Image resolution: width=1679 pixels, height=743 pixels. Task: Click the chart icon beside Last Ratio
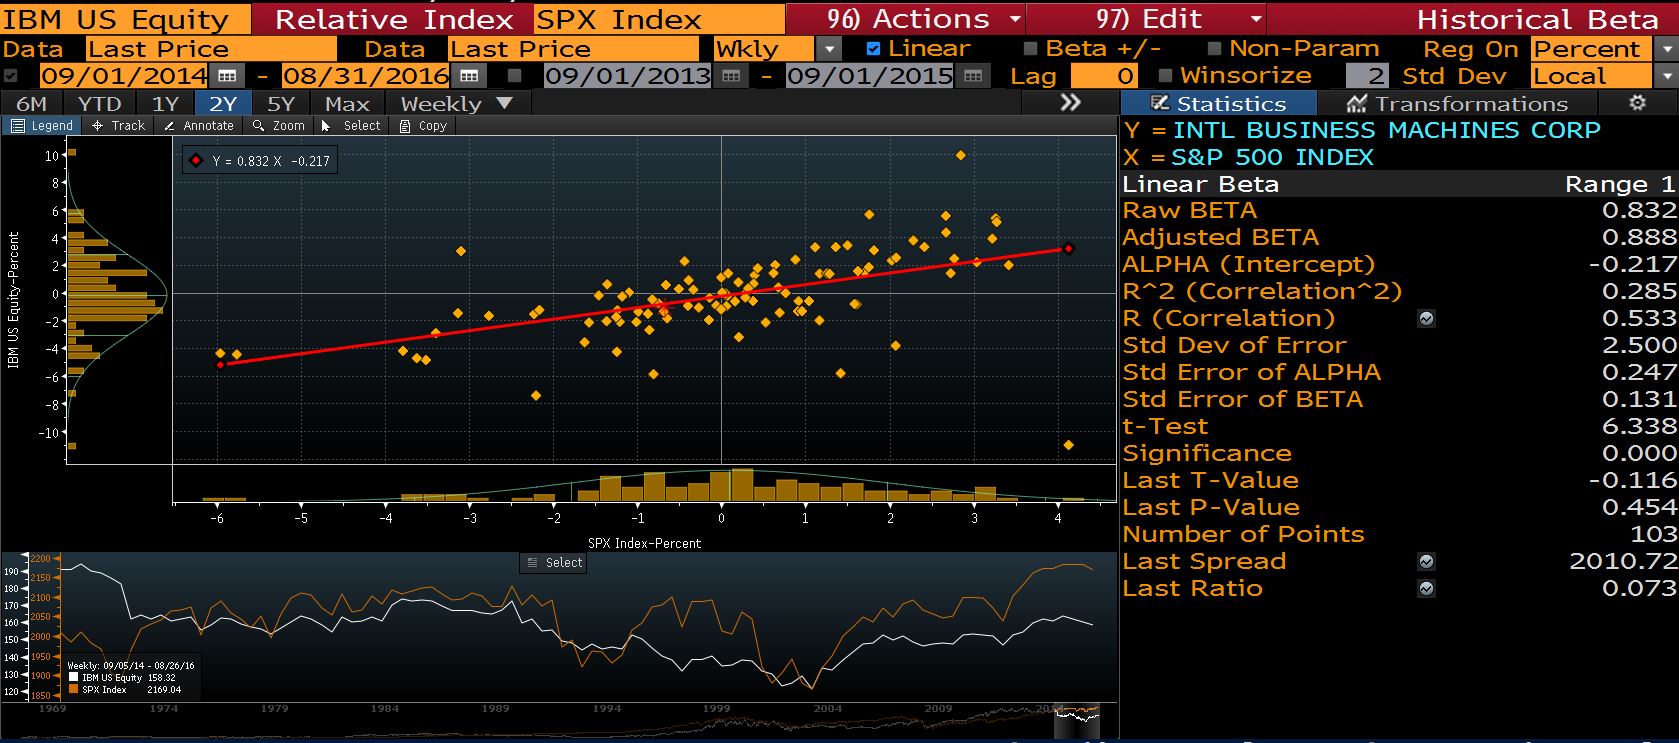coord(1427,589)
